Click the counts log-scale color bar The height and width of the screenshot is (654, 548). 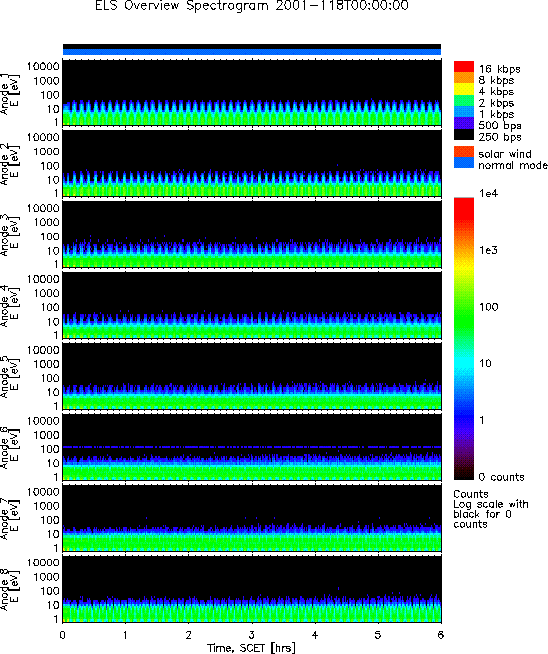click(x=464, y=339)
